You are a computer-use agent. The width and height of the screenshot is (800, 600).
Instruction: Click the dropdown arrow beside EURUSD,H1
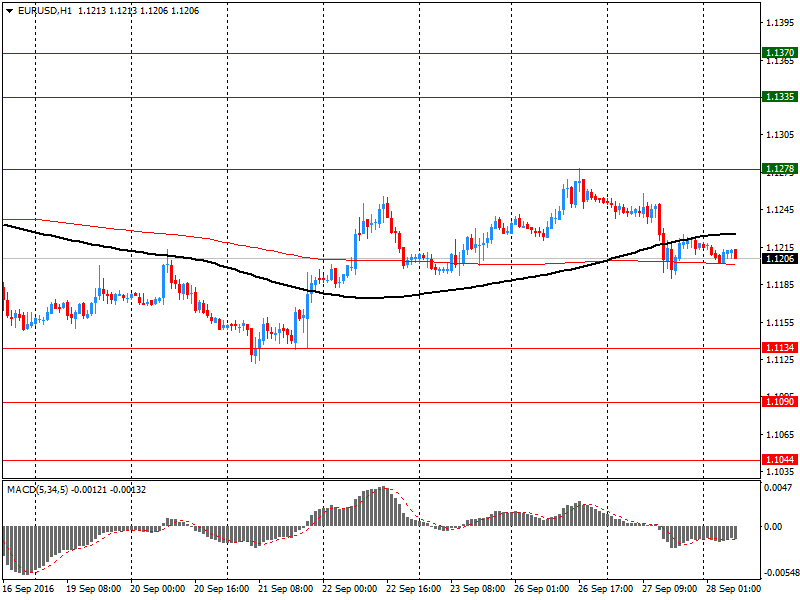pyautogui.click(x=9, y=11)
